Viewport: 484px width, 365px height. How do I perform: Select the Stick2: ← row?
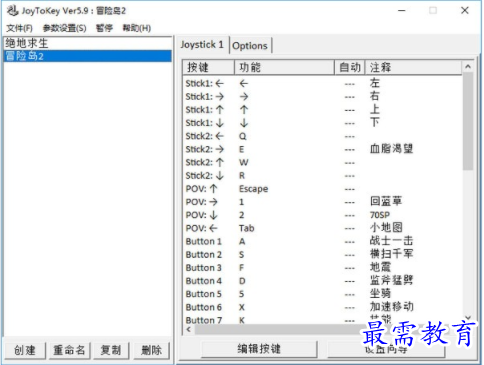(x=322, y=136)
